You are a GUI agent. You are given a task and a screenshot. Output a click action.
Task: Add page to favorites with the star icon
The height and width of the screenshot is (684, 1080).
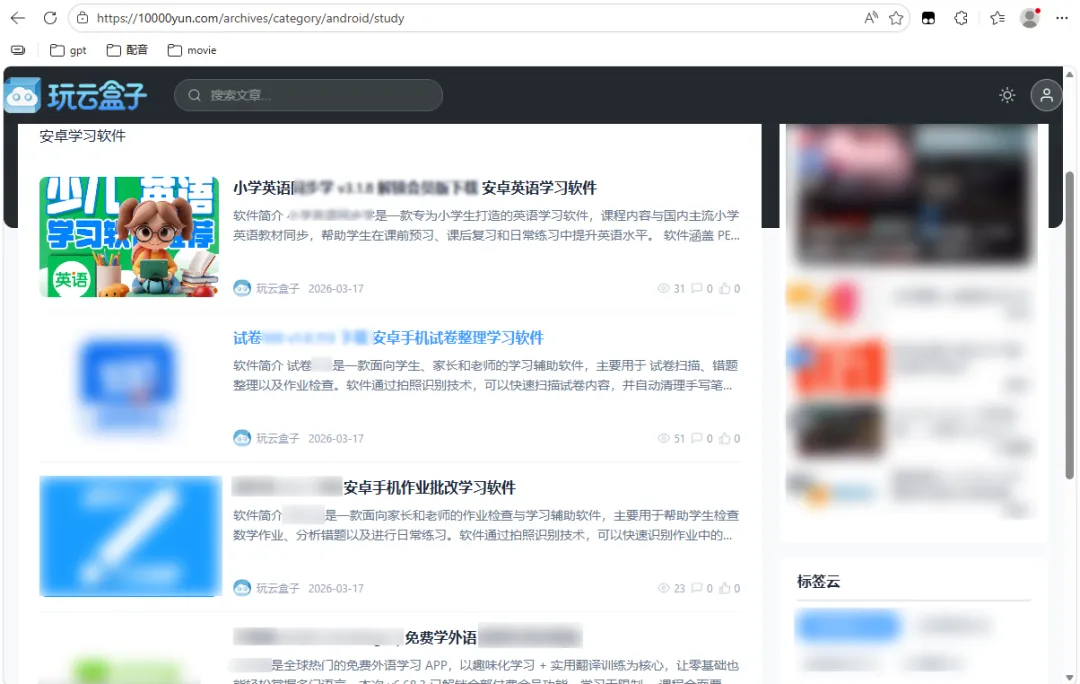896,19
